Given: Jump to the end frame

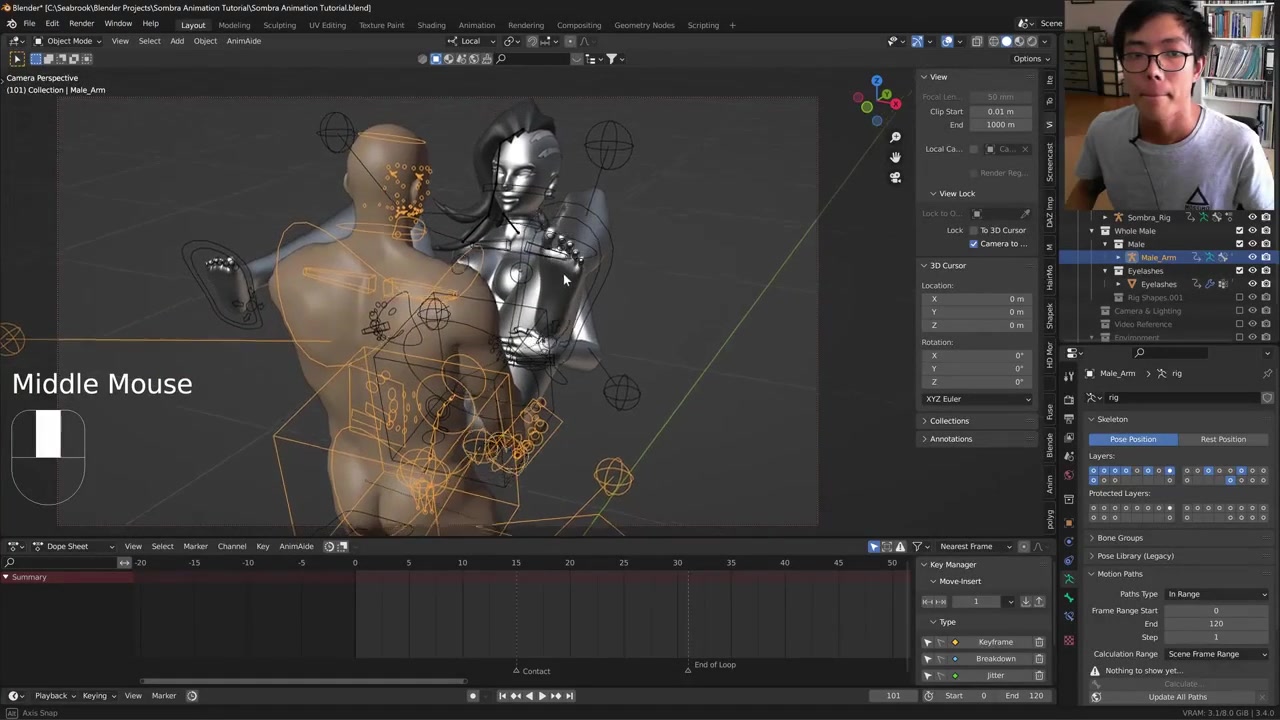Looking at the screenshot, I should point(570,696).
